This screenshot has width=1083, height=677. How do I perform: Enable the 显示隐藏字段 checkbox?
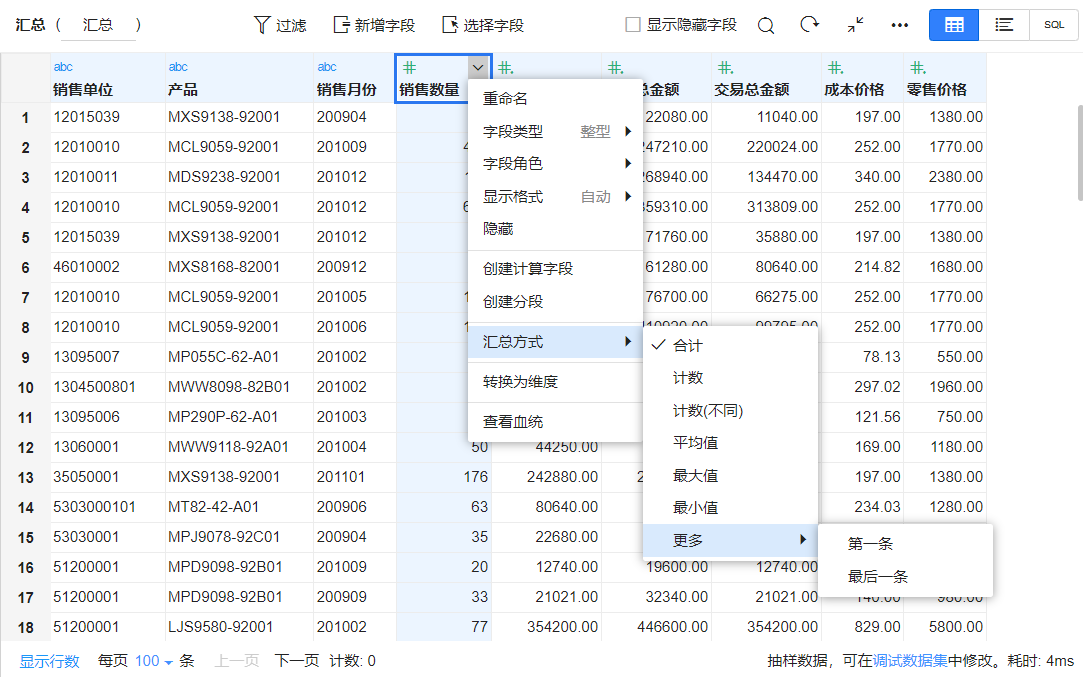click(x=633, y=25)
